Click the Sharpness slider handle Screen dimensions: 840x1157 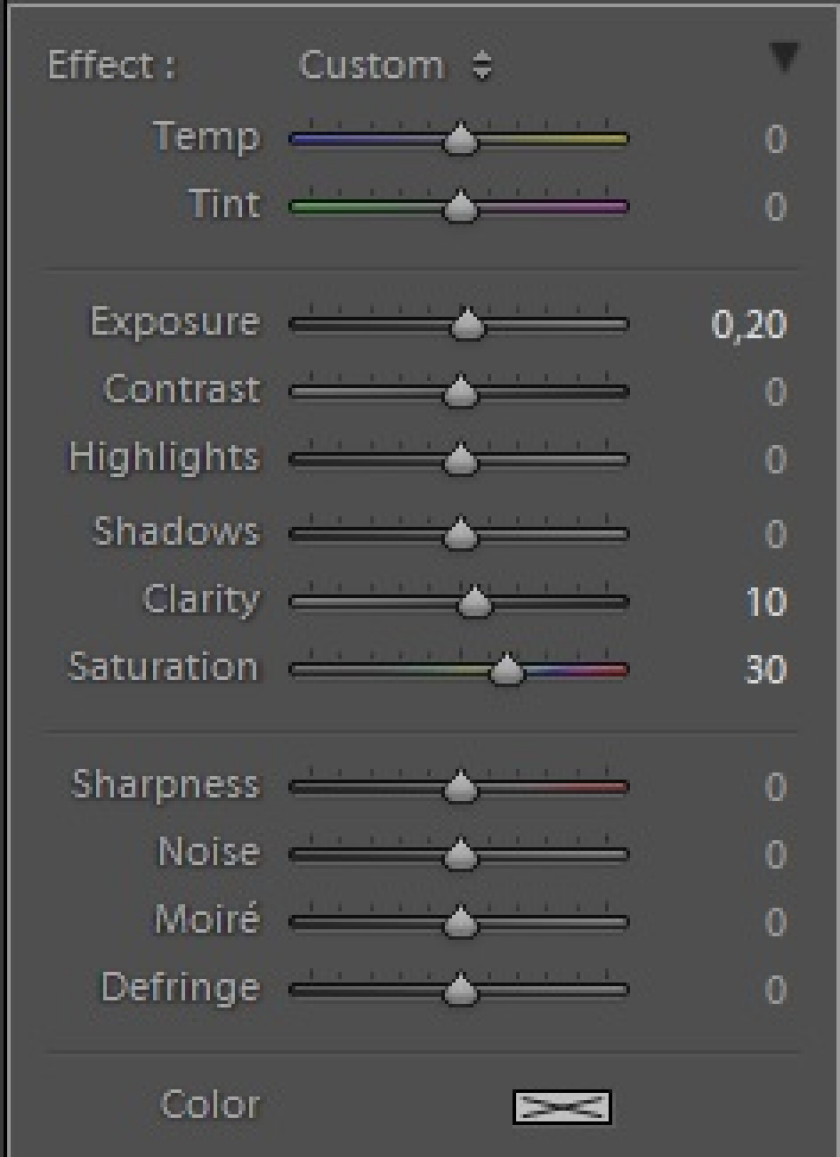tap(460, 788)
